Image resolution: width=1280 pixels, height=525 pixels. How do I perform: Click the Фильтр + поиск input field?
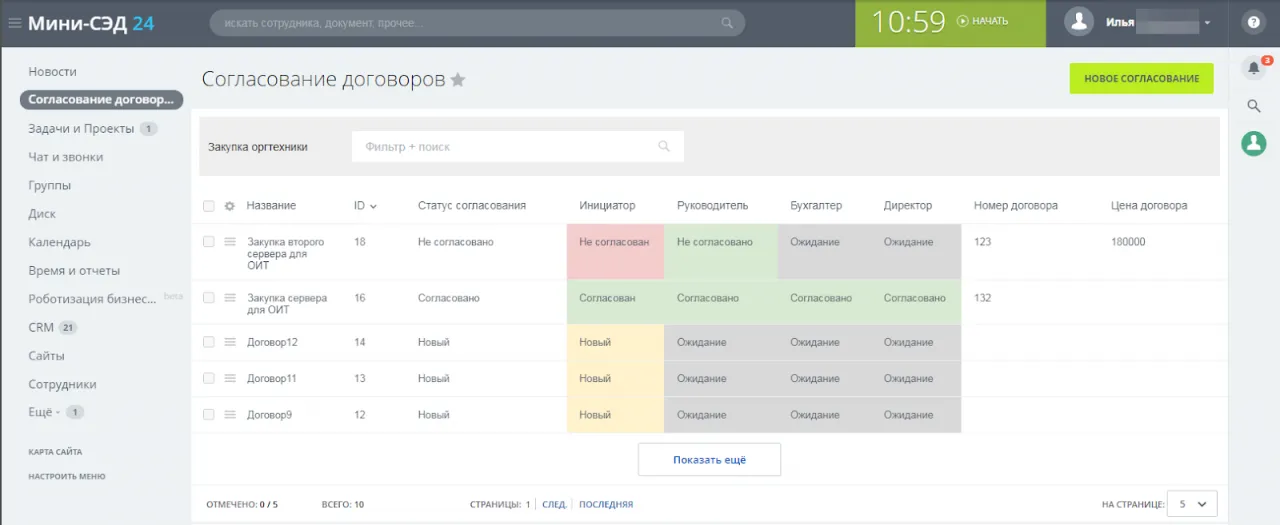pos(505,147)
